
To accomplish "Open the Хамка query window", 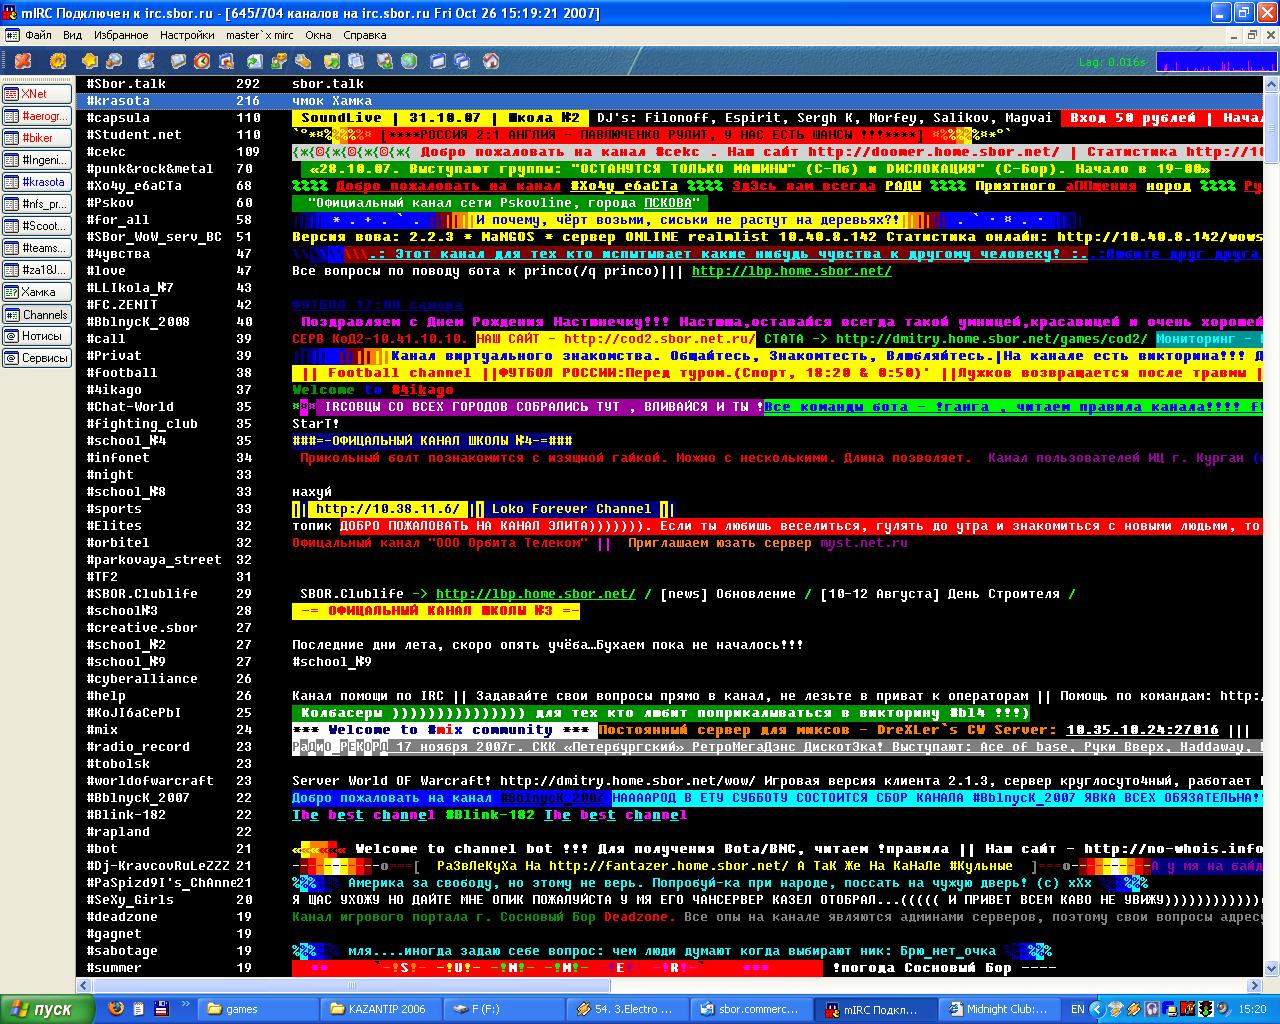I will click(x=37, y=292).
